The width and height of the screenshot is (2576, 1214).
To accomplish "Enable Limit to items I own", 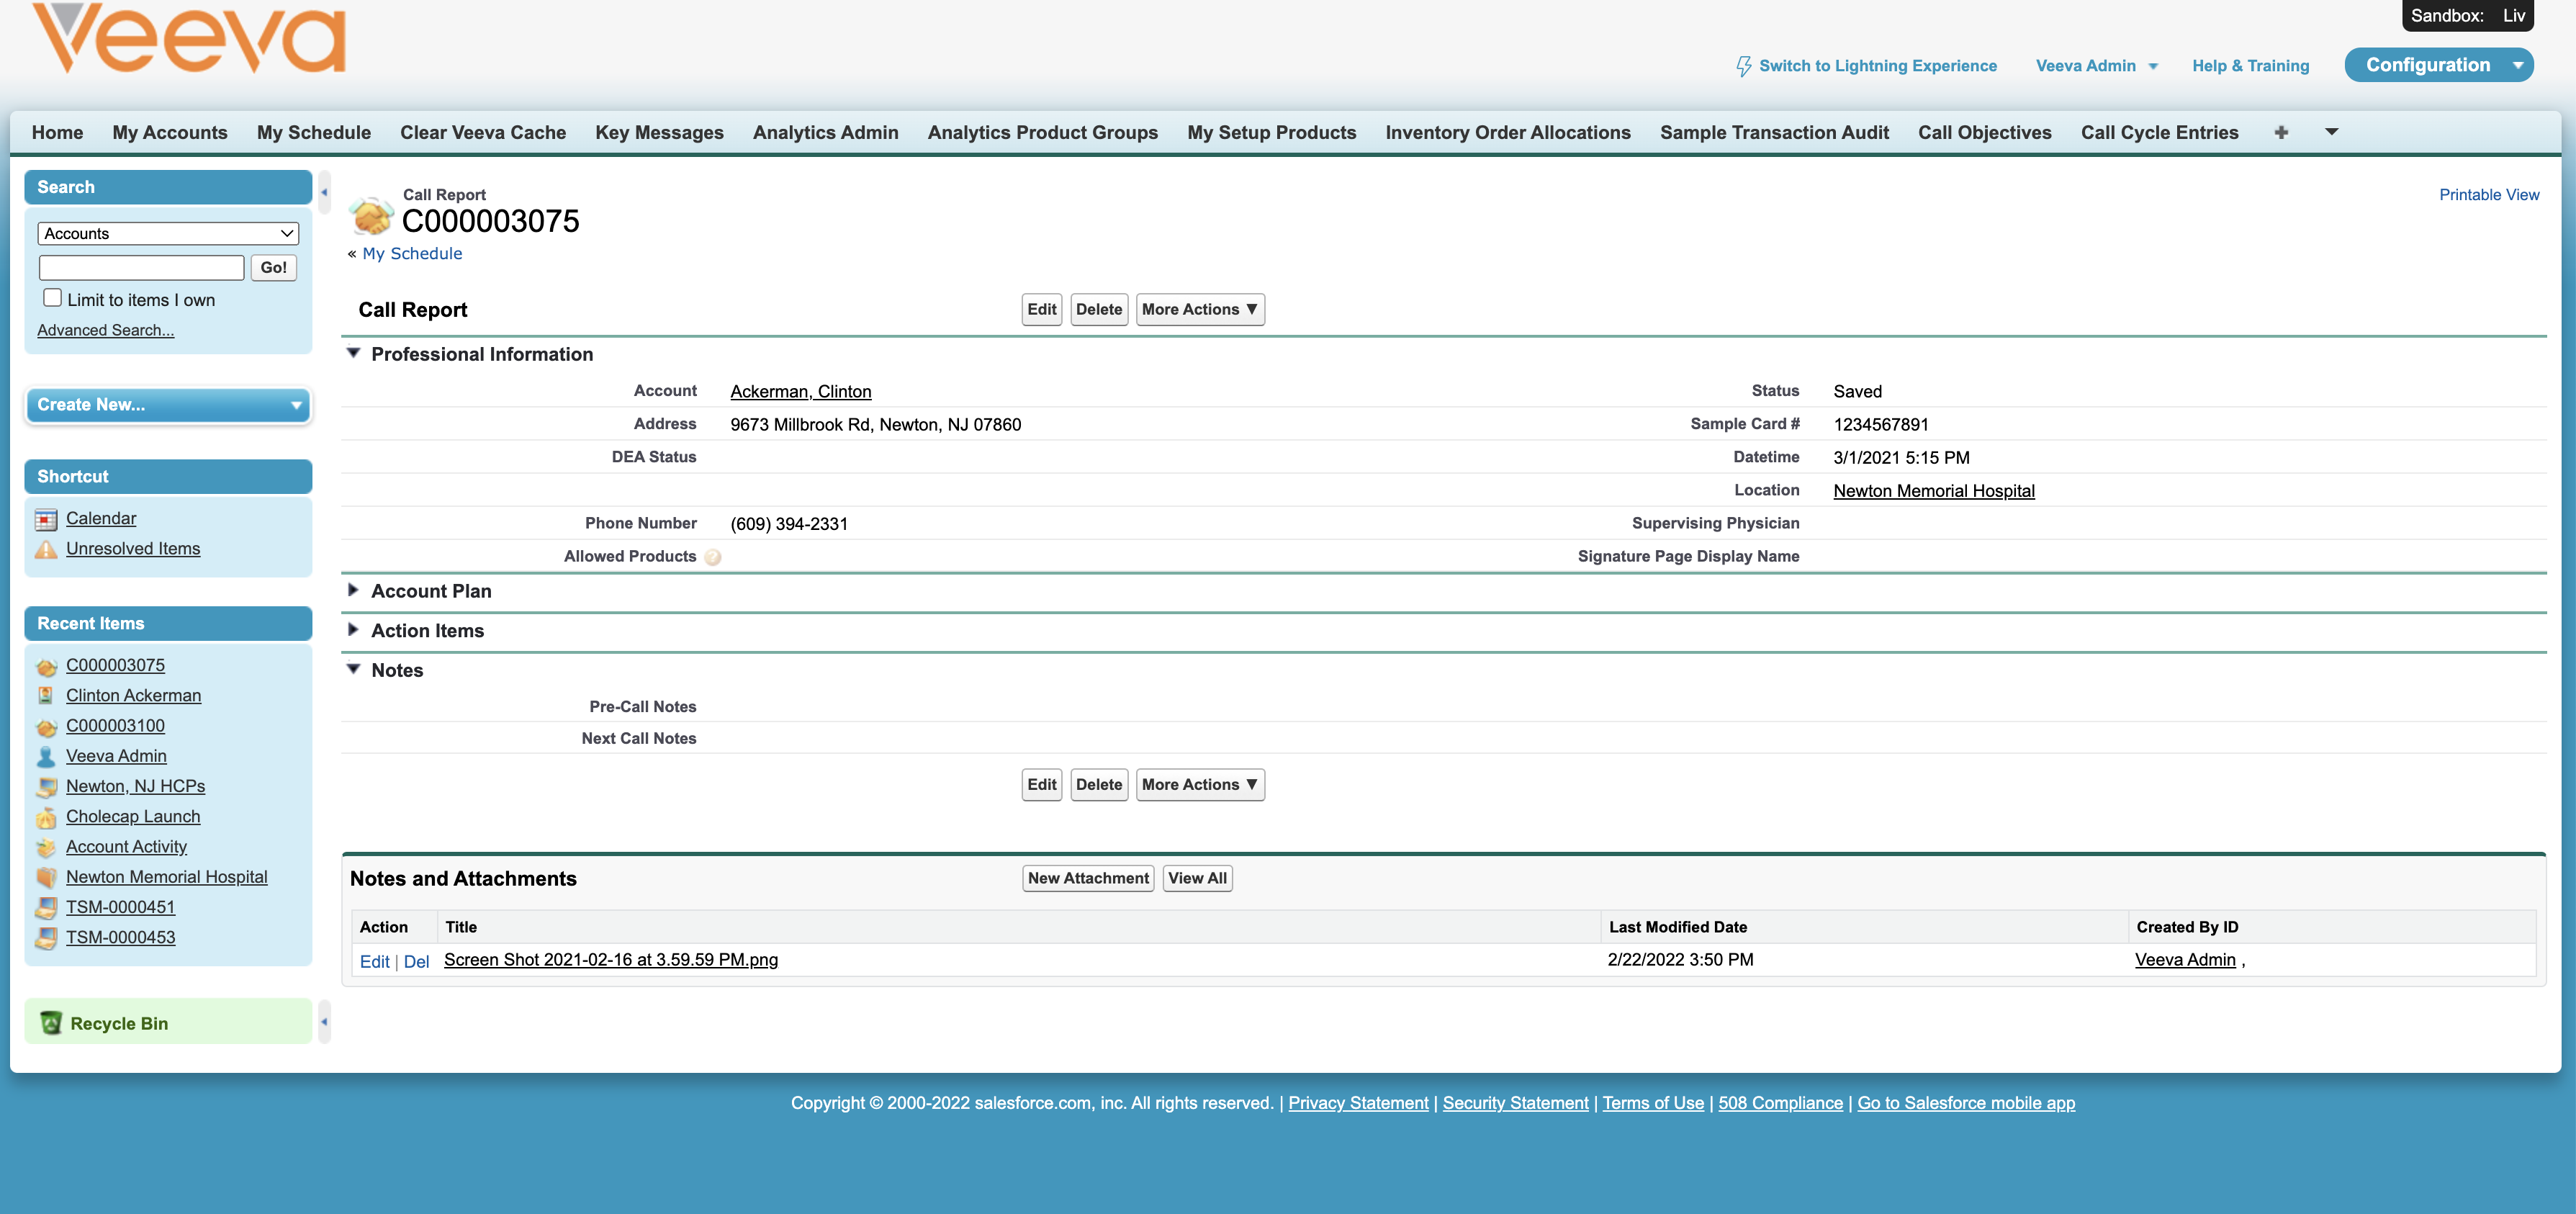I will click(53, 298).
